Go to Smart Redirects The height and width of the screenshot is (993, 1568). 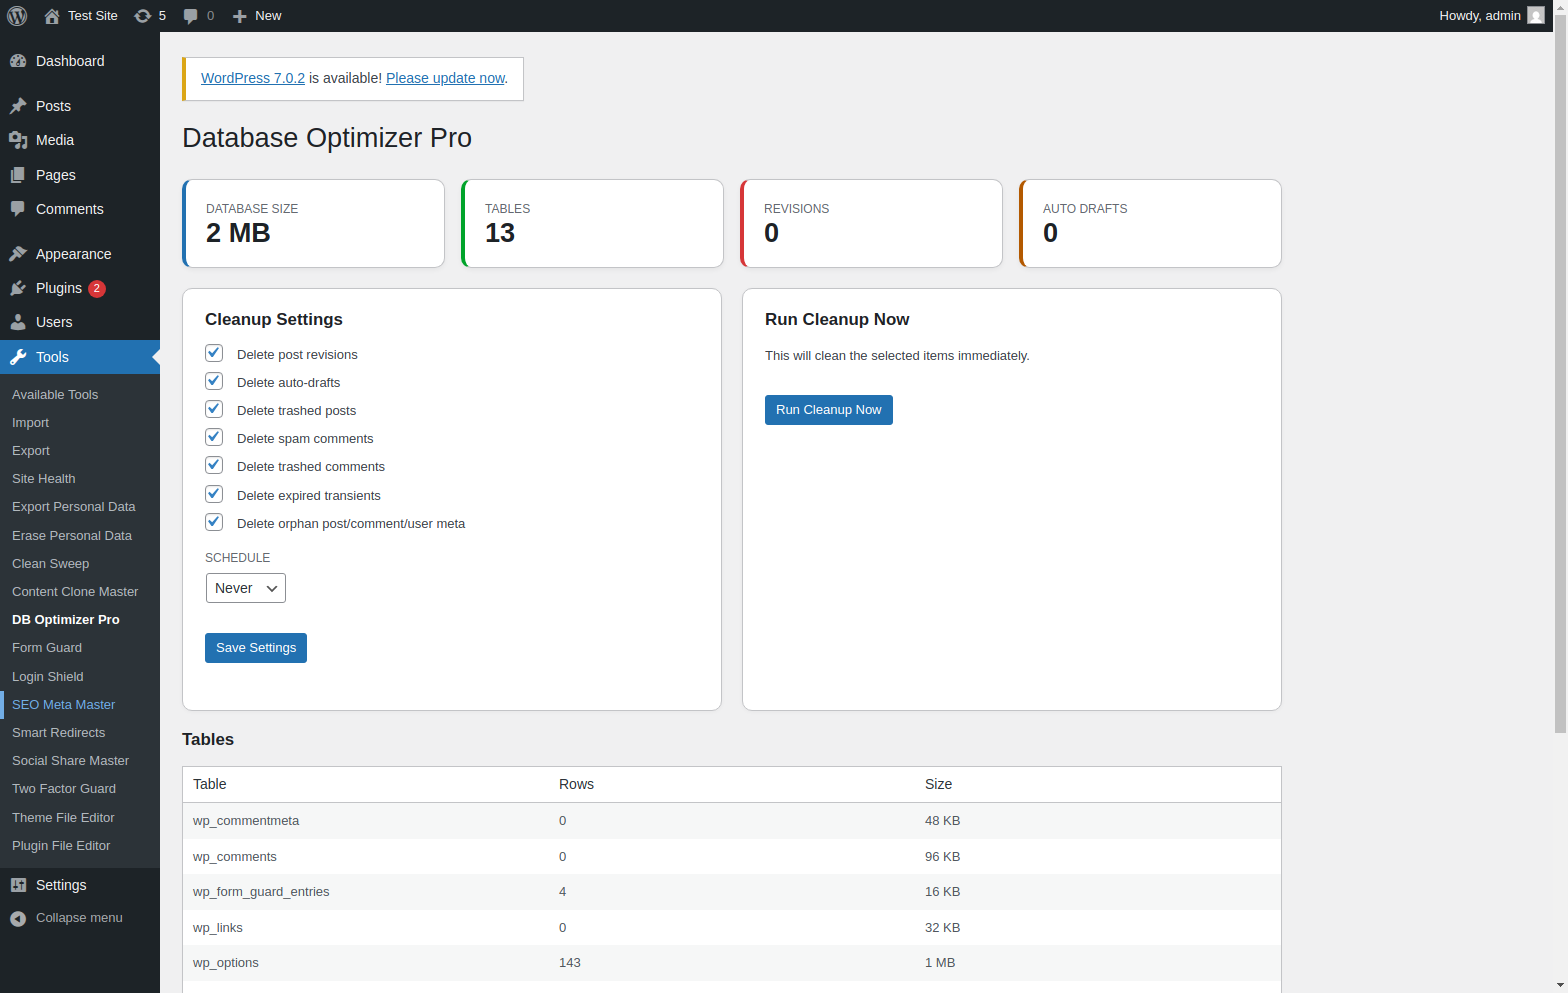pos(58,733)
